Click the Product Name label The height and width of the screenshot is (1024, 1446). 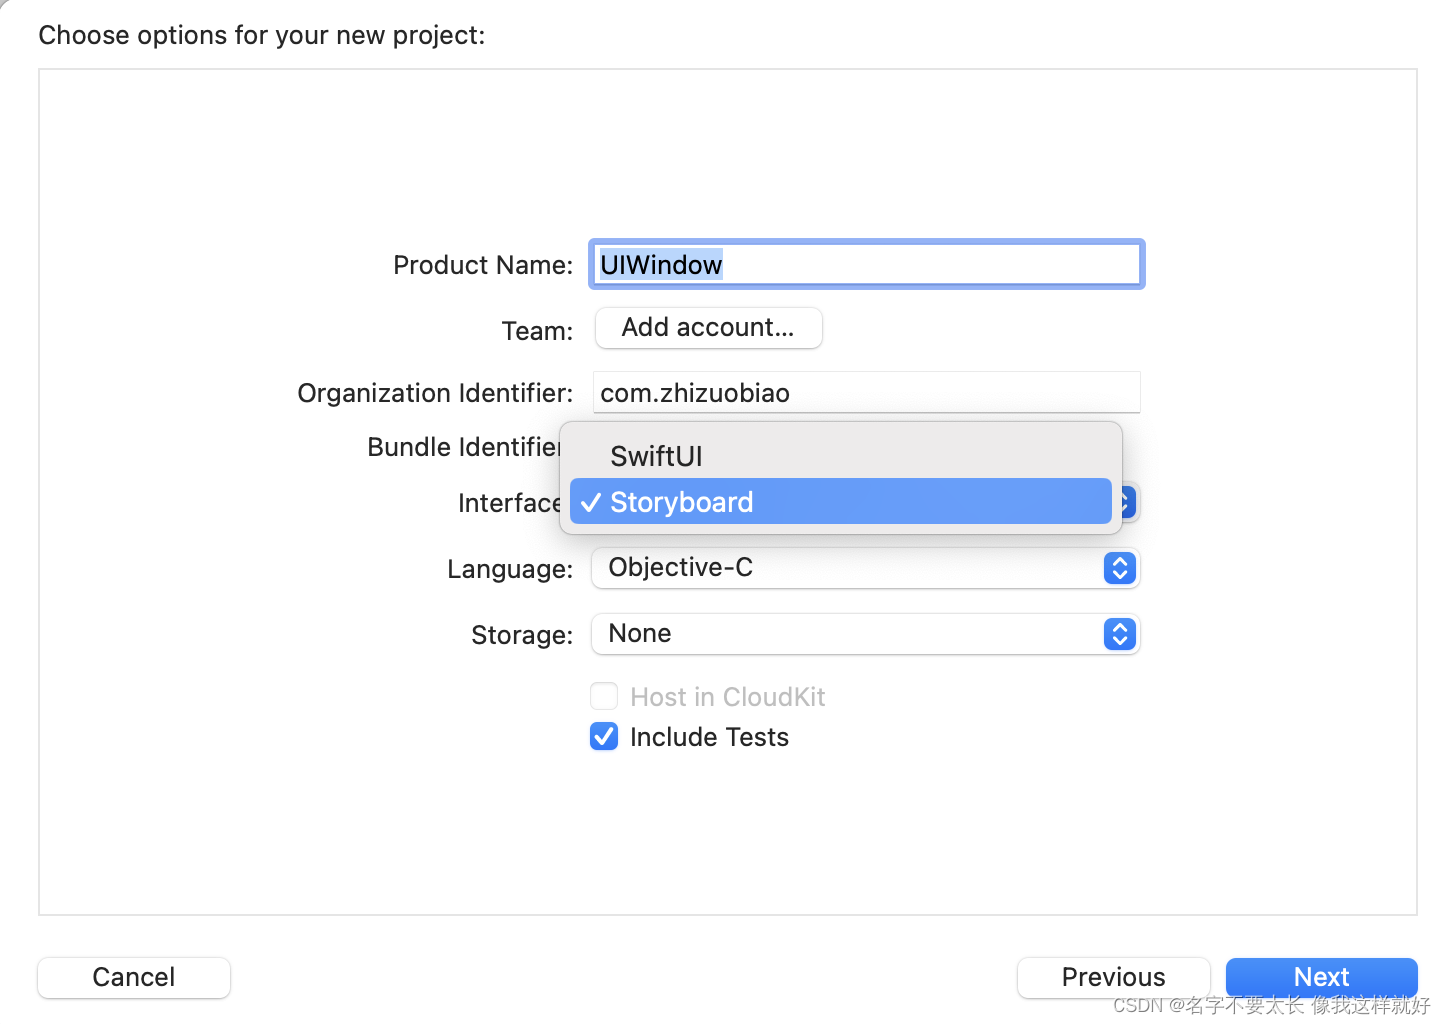[482, 265]
